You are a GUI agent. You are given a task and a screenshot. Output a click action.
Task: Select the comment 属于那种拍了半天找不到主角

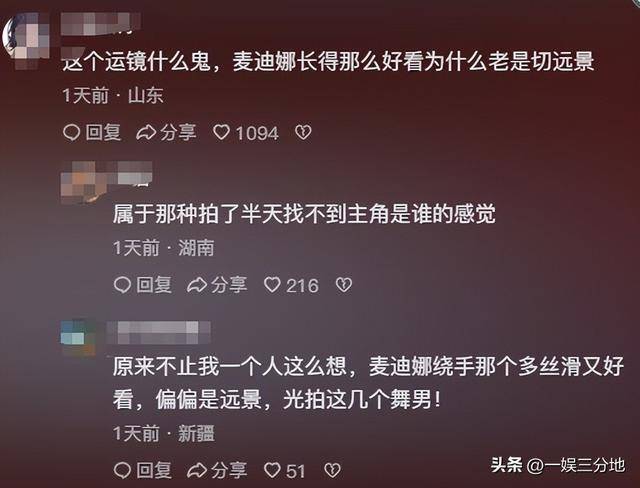click(x=304, y=213)
